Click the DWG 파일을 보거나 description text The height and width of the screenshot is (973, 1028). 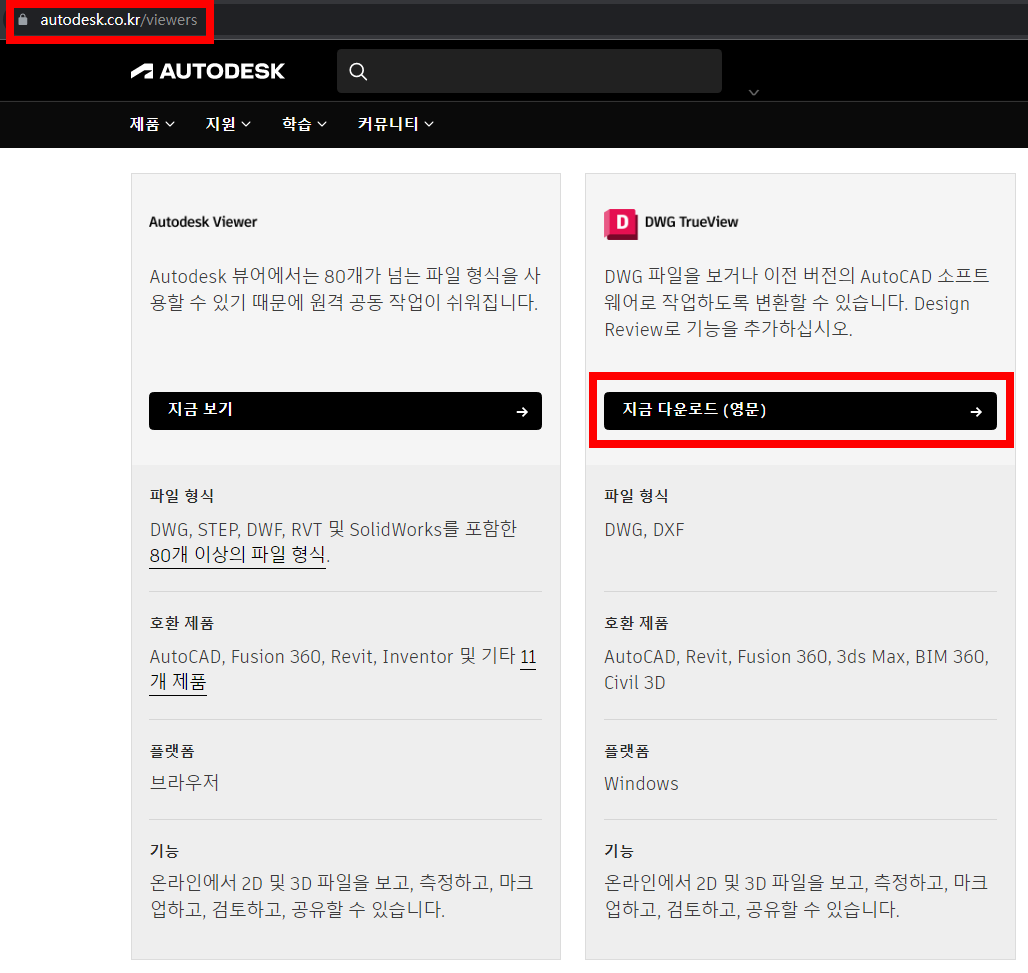[797, 302]
